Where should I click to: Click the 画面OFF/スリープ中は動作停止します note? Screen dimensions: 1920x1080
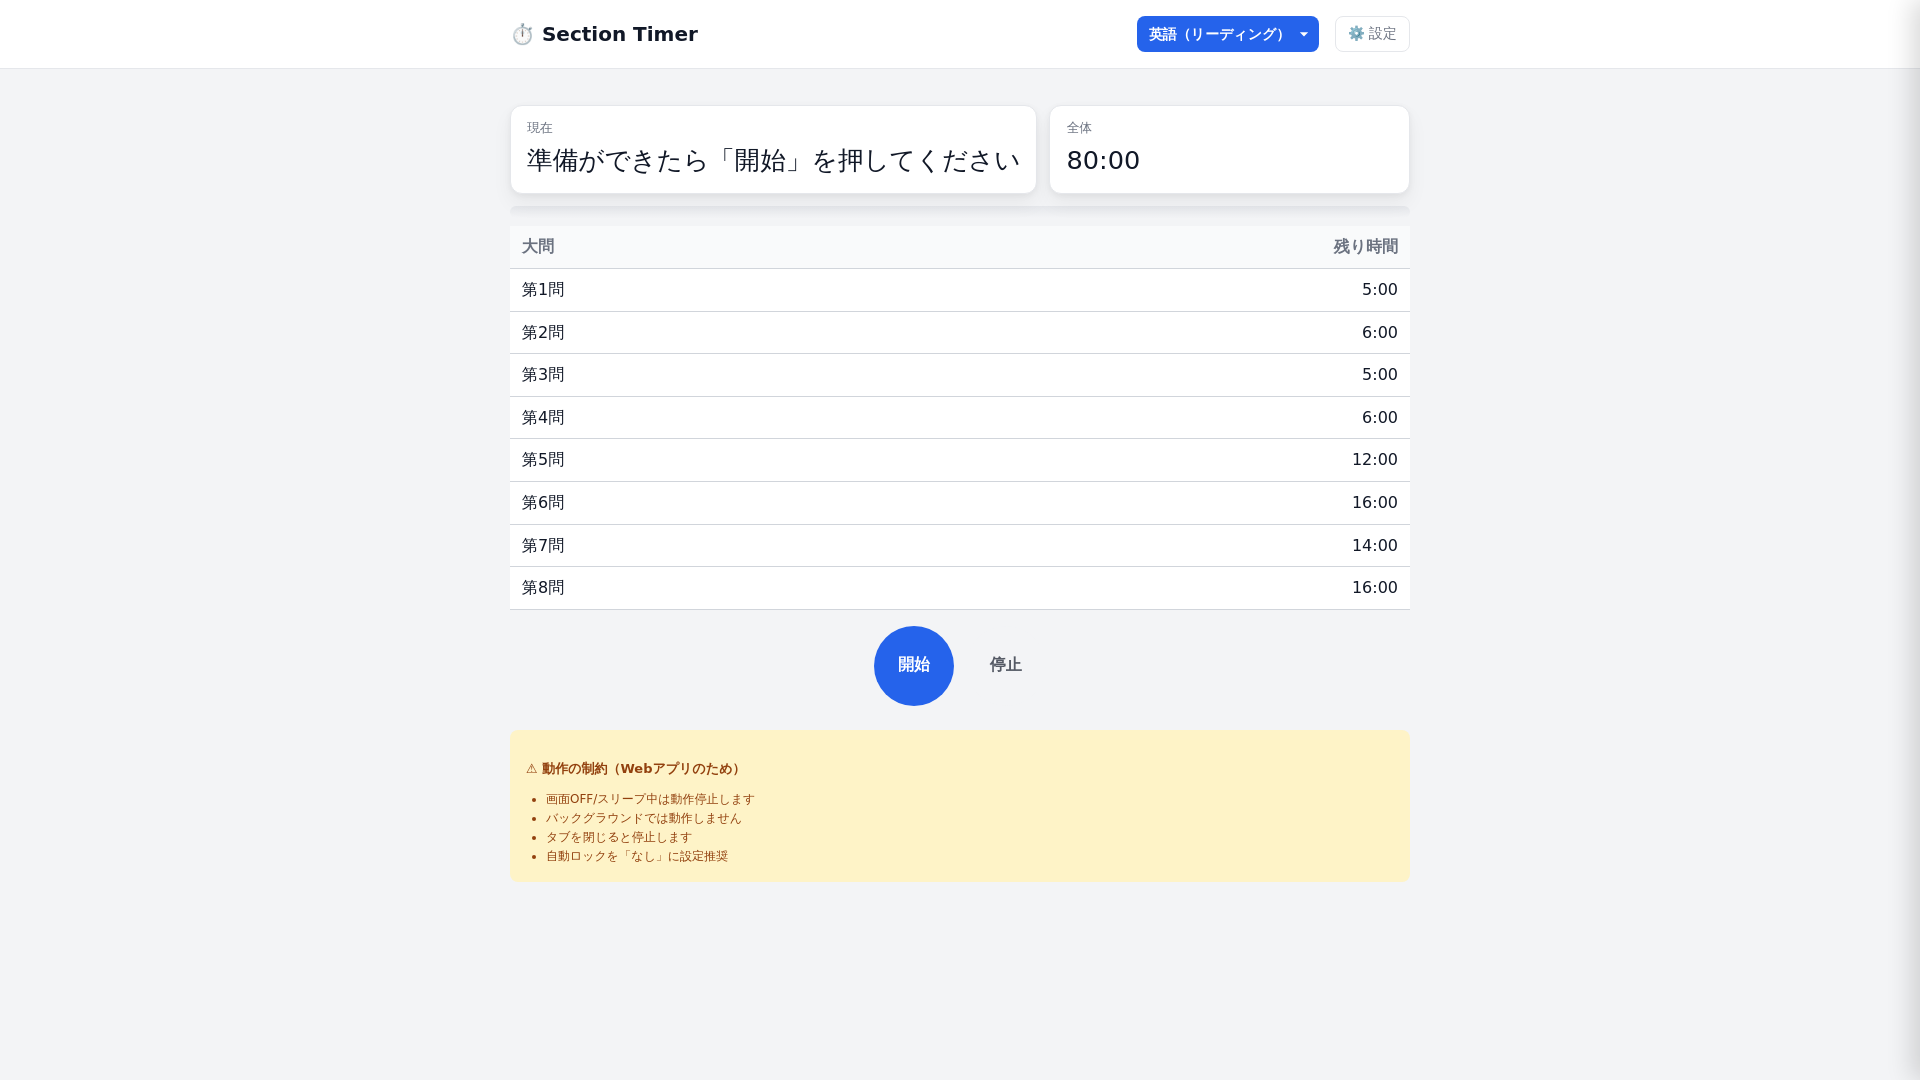click(x=650, y=799)
